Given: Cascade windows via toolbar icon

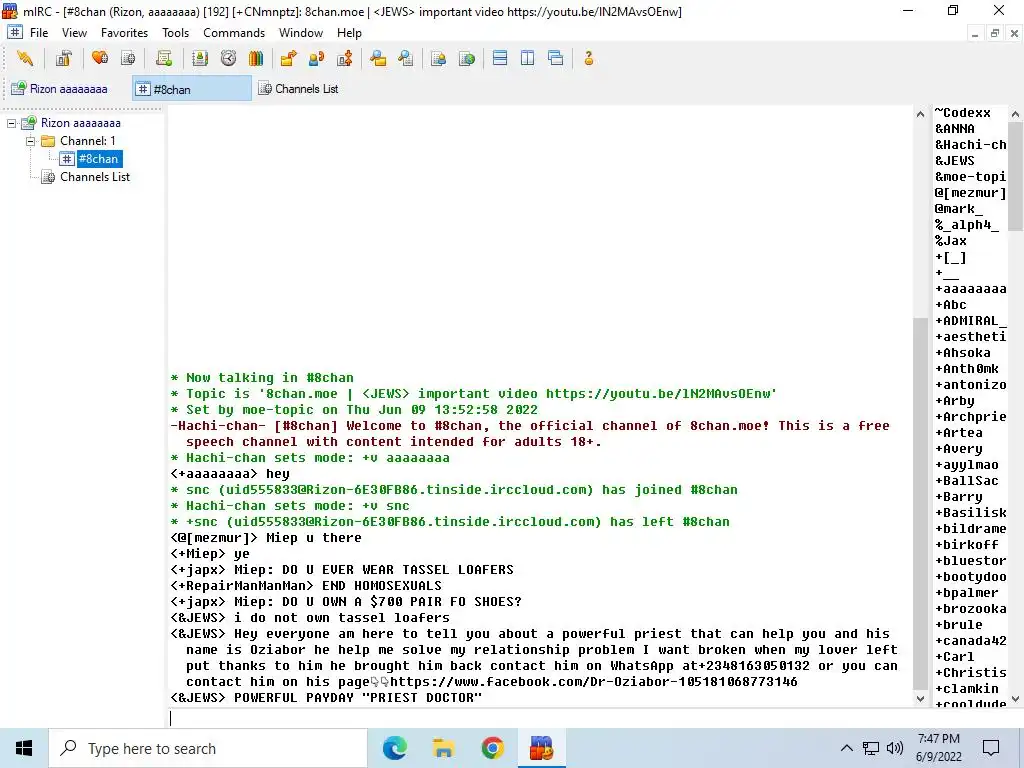Looking at the screenshot, I should click(556, 59).
